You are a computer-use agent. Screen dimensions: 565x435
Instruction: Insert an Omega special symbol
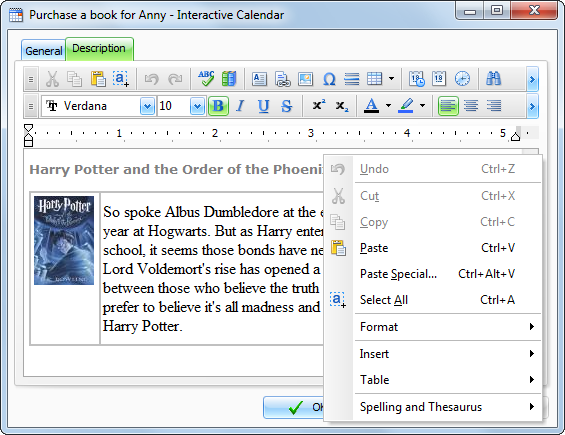click(x=329, y=79)
